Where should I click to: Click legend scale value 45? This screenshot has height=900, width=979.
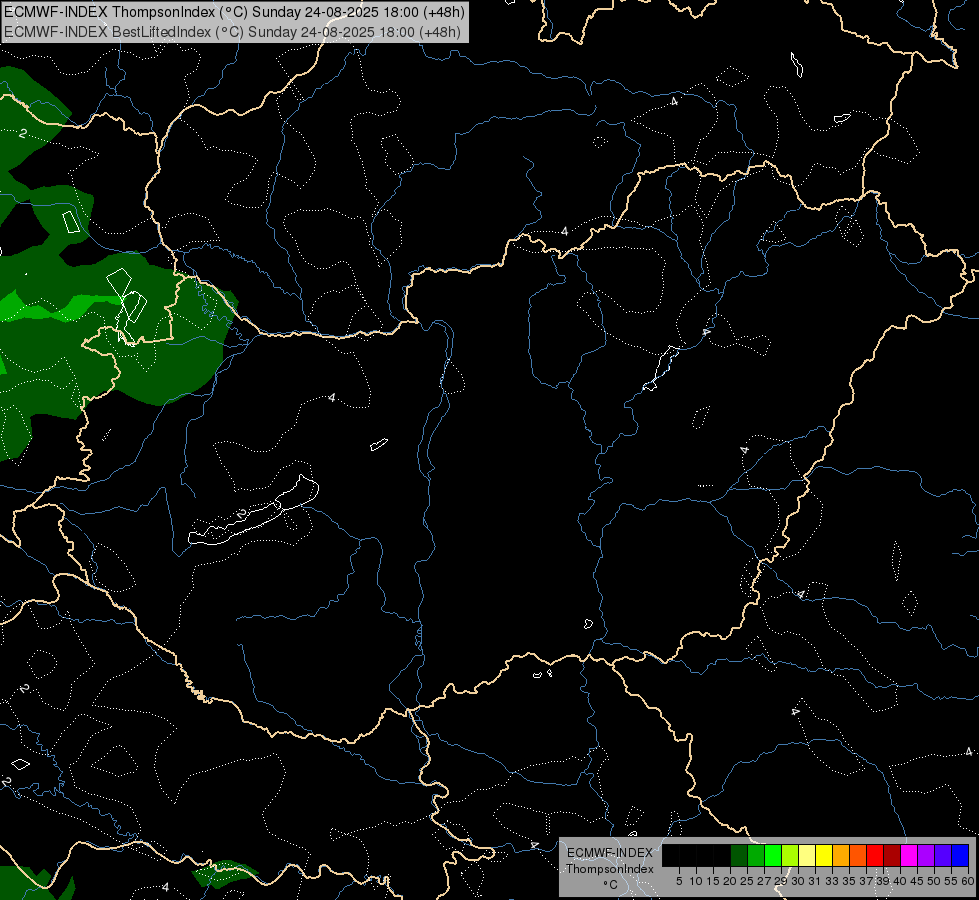[x=917, y=881]
